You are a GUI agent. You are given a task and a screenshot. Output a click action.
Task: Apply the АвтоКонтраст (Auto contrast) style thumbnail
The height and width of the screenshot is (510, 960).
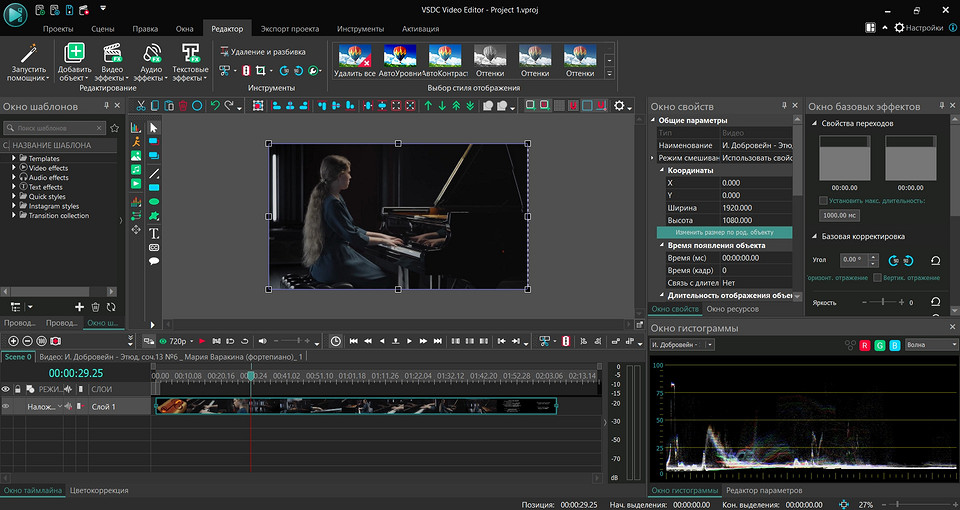click(445, 61)
